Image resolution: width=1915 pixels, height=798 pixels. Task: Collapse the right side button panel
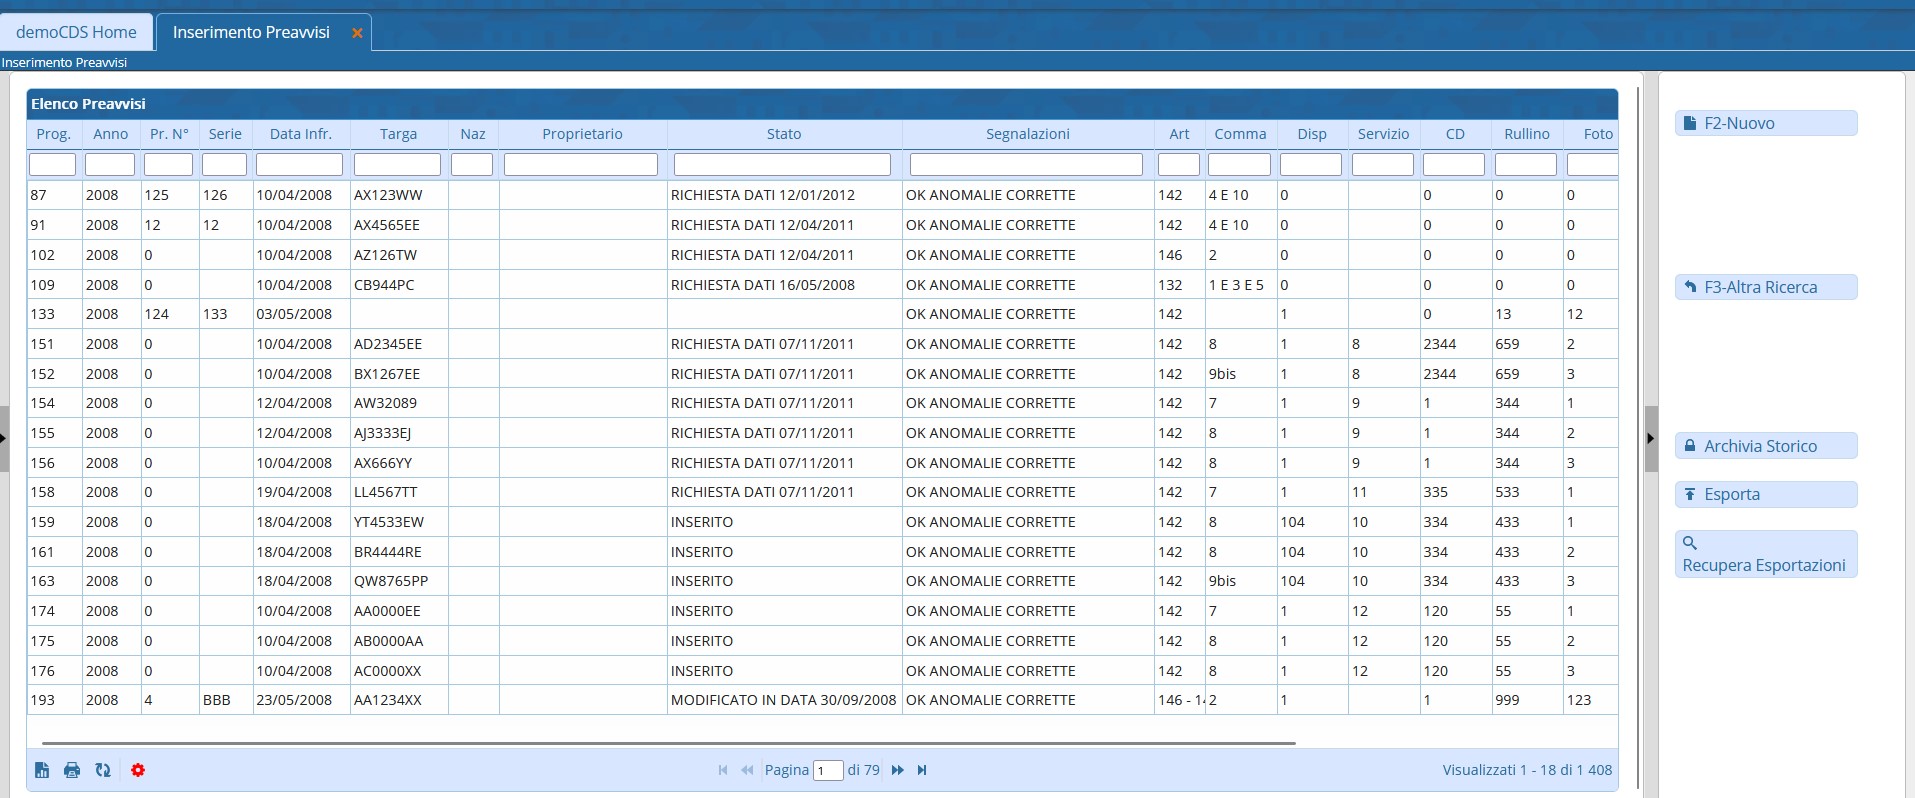[x=1650, y=438]
